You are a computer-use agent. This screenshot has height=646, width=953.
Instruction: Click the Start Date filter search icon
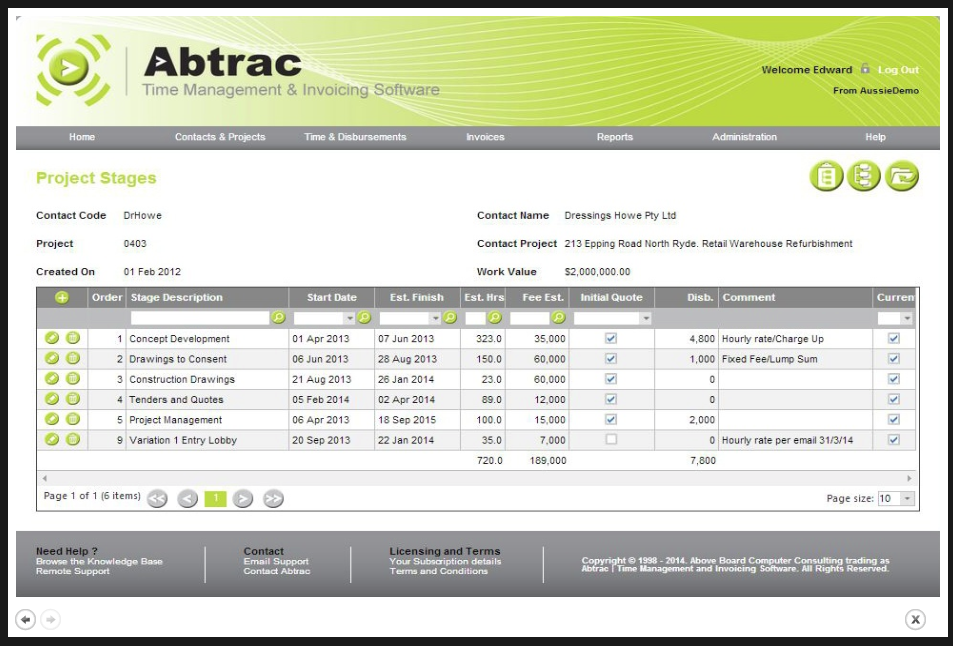point(364,318)
